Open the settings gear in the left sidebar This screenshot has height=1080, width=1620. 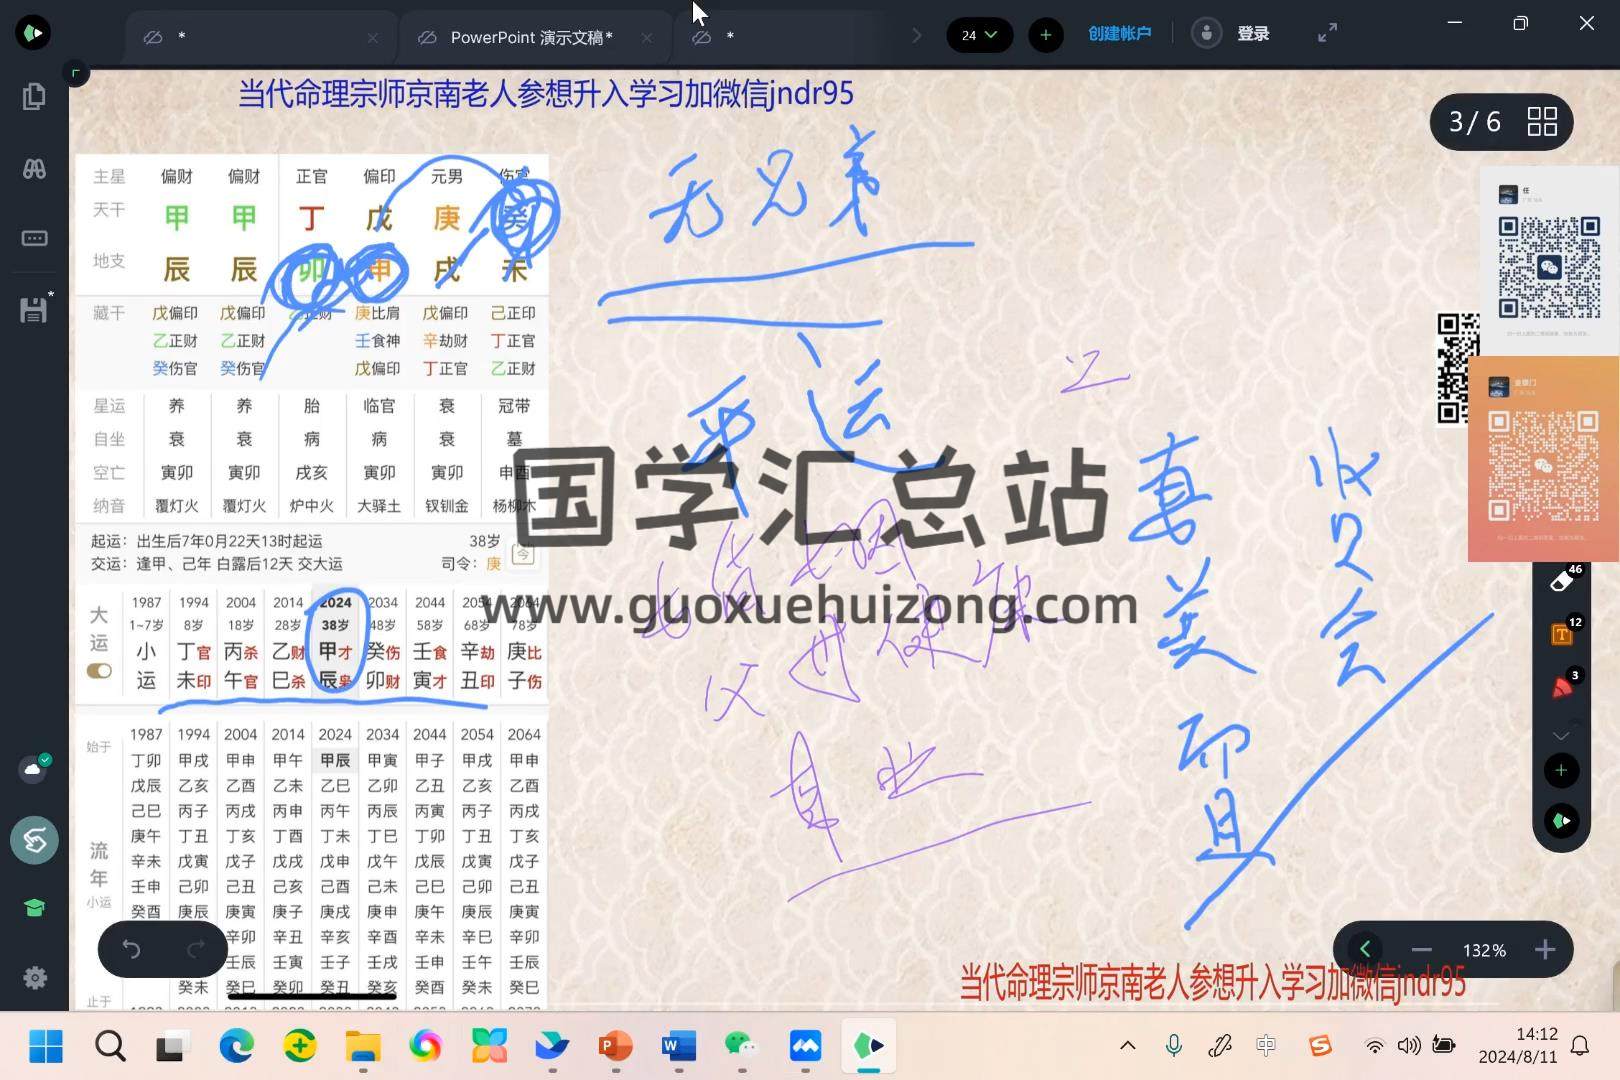click(x=34, y=977)
